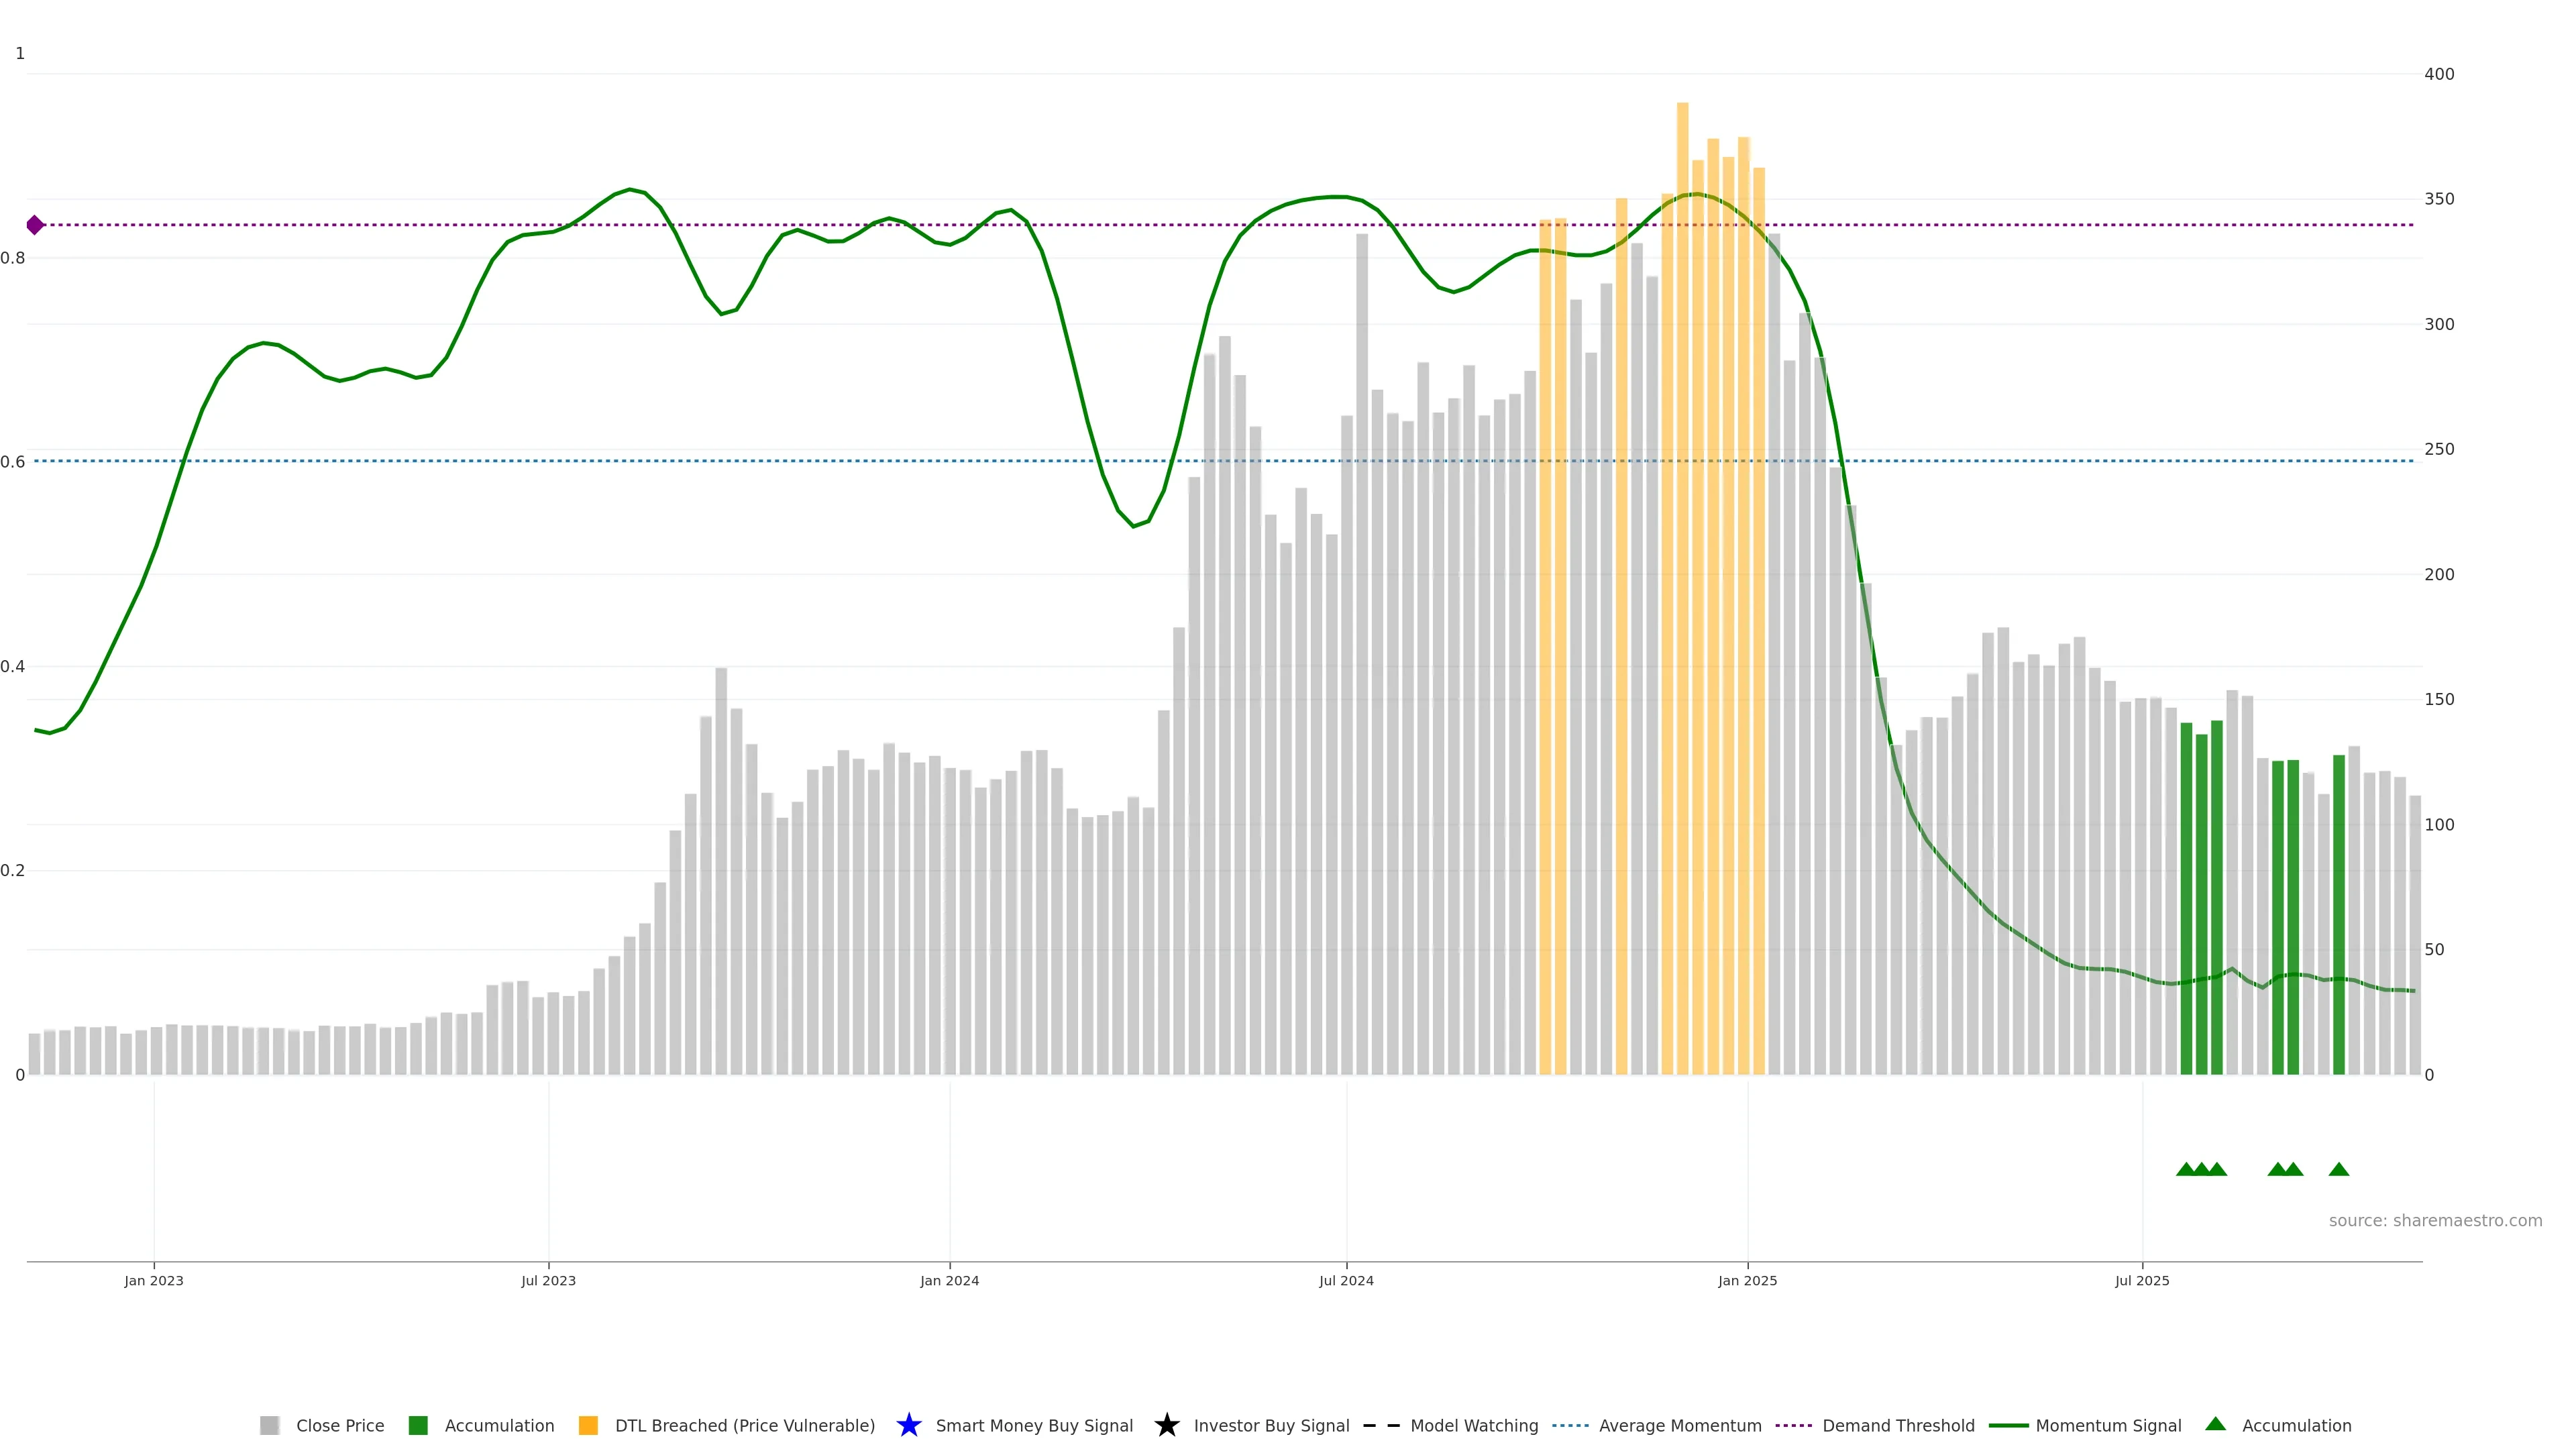This screenshot has width=2576, height=1449.
Task: Click the tallest orange price bar
Action: (1682, 600)
